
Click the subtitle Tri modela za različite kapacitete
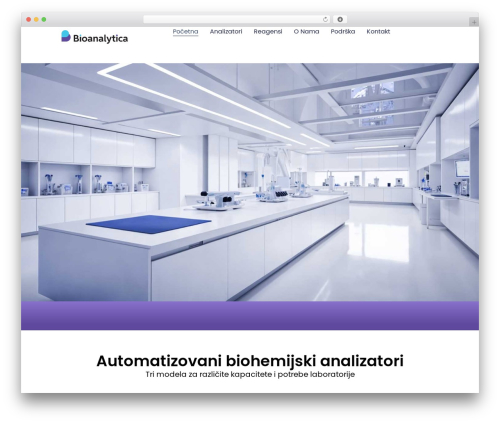[250, 374]
